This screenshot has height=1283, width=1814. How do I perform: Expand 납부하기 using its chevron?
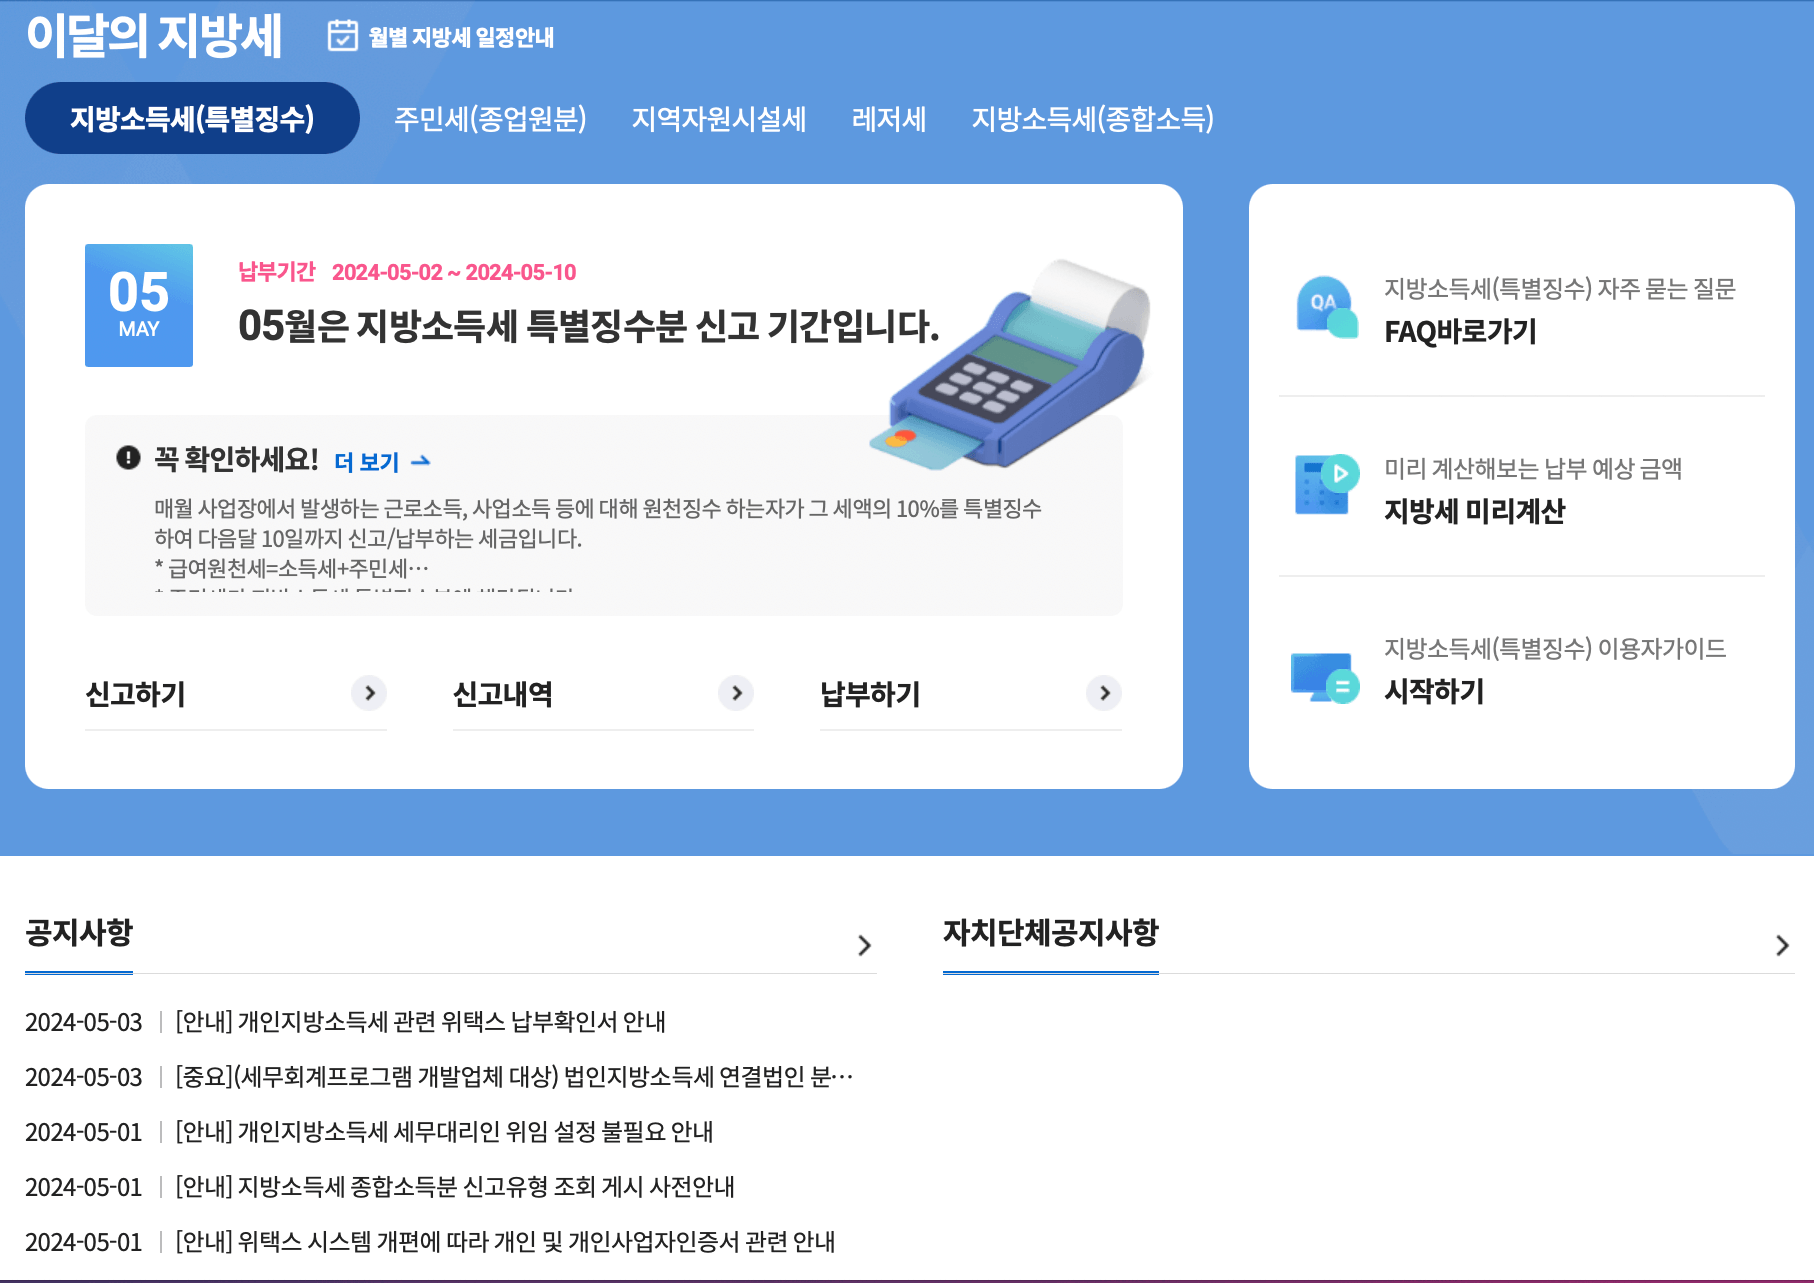click(x=1105, y=693)
